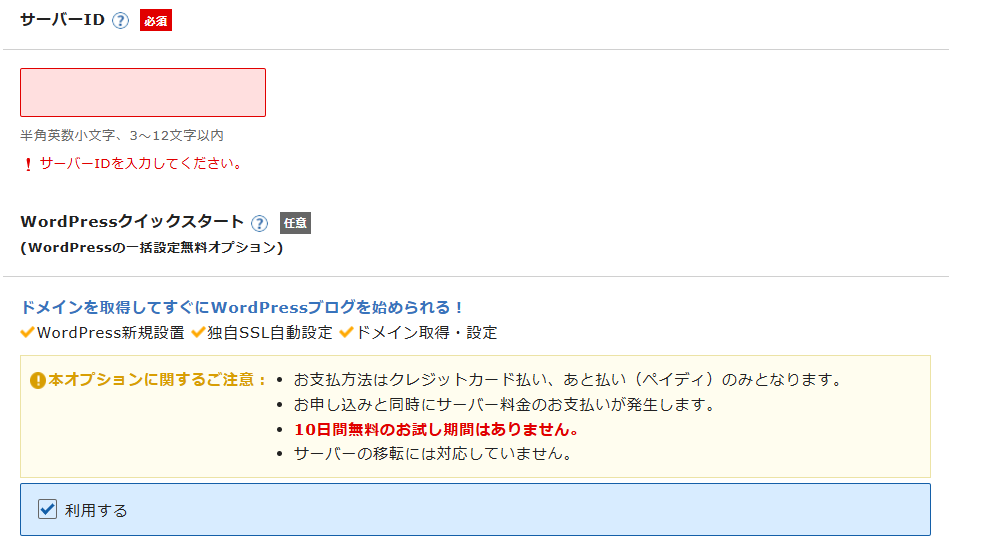Click the 本オプションに関するご注意 notice title
Viewport: 982px width, 552px height.
[158, 380]
